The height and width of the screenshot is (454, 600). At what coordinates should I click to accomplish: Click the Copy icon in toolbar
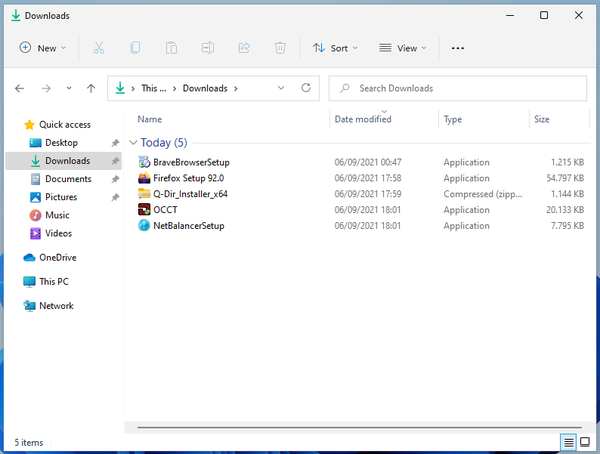click(x=135, y=48)
